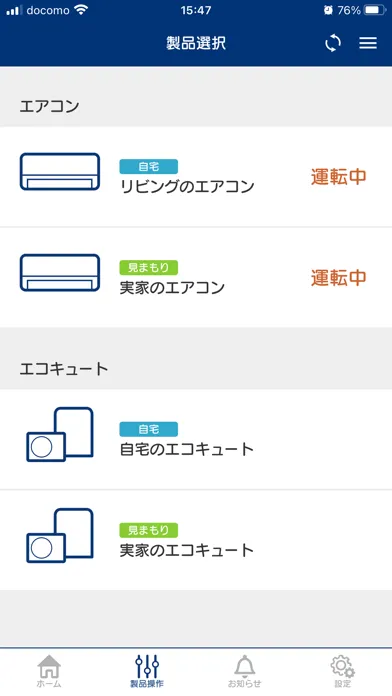Tap the EcoCute unit icon for 自宅のエコキュート
The height and width of the screenshot is (696, 392).
[x=60, y=434]
